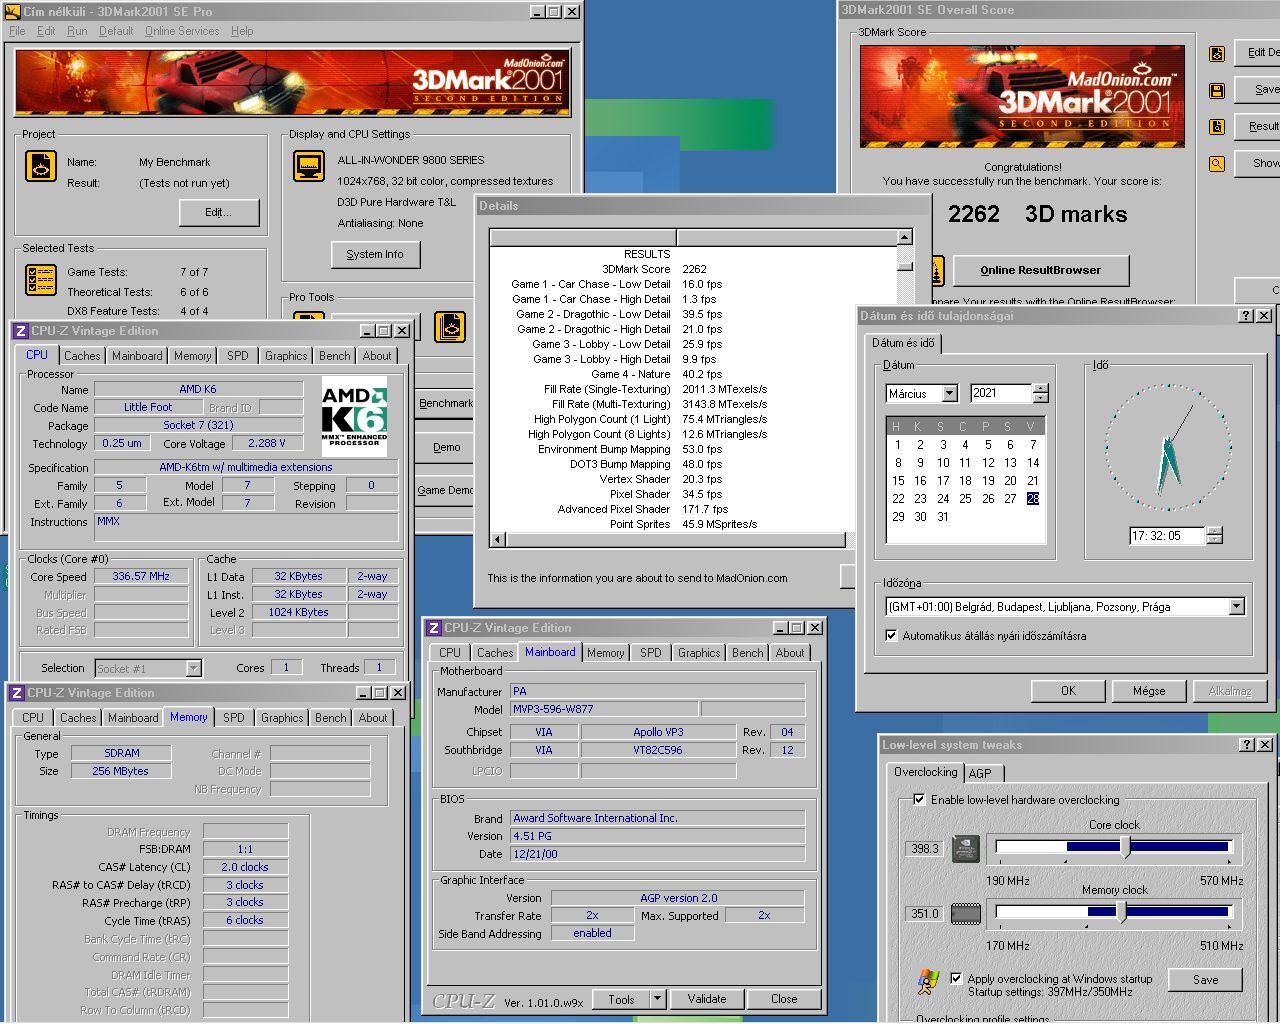Open the File menu in 3DMark

point(17,31)
